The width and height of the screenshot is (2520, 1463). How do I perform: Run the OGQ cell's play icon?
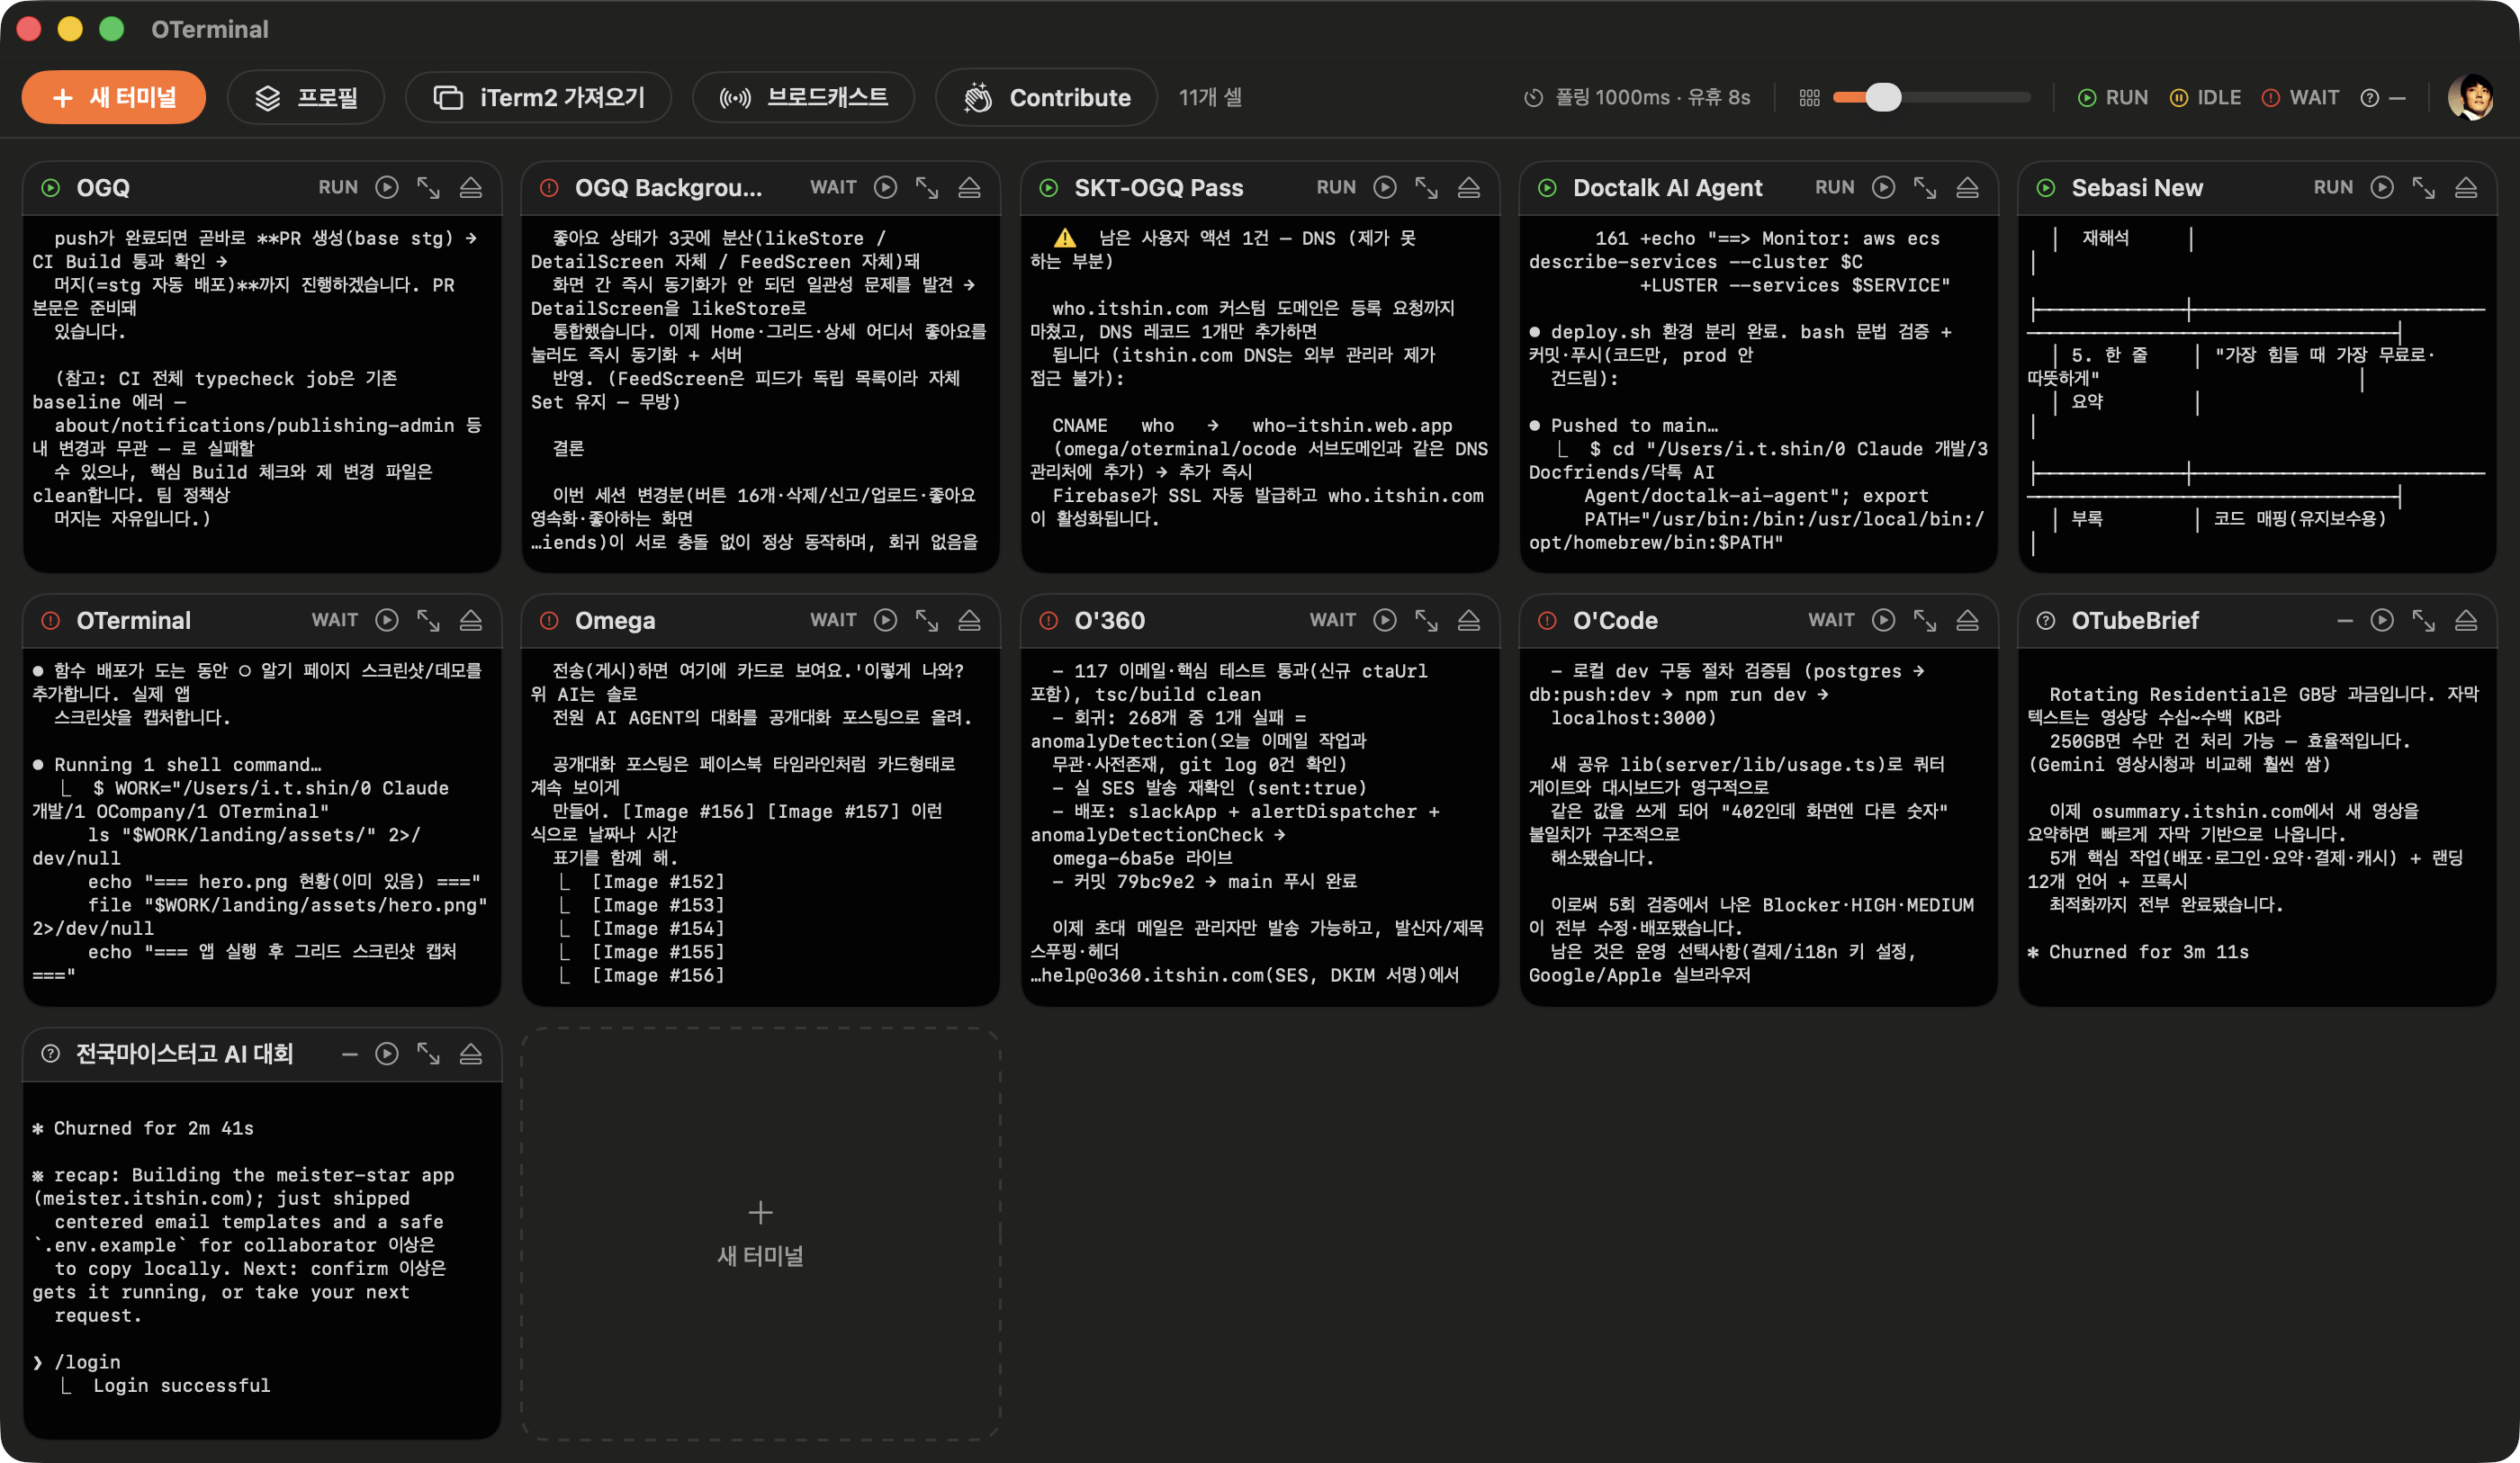coord(387,187)
